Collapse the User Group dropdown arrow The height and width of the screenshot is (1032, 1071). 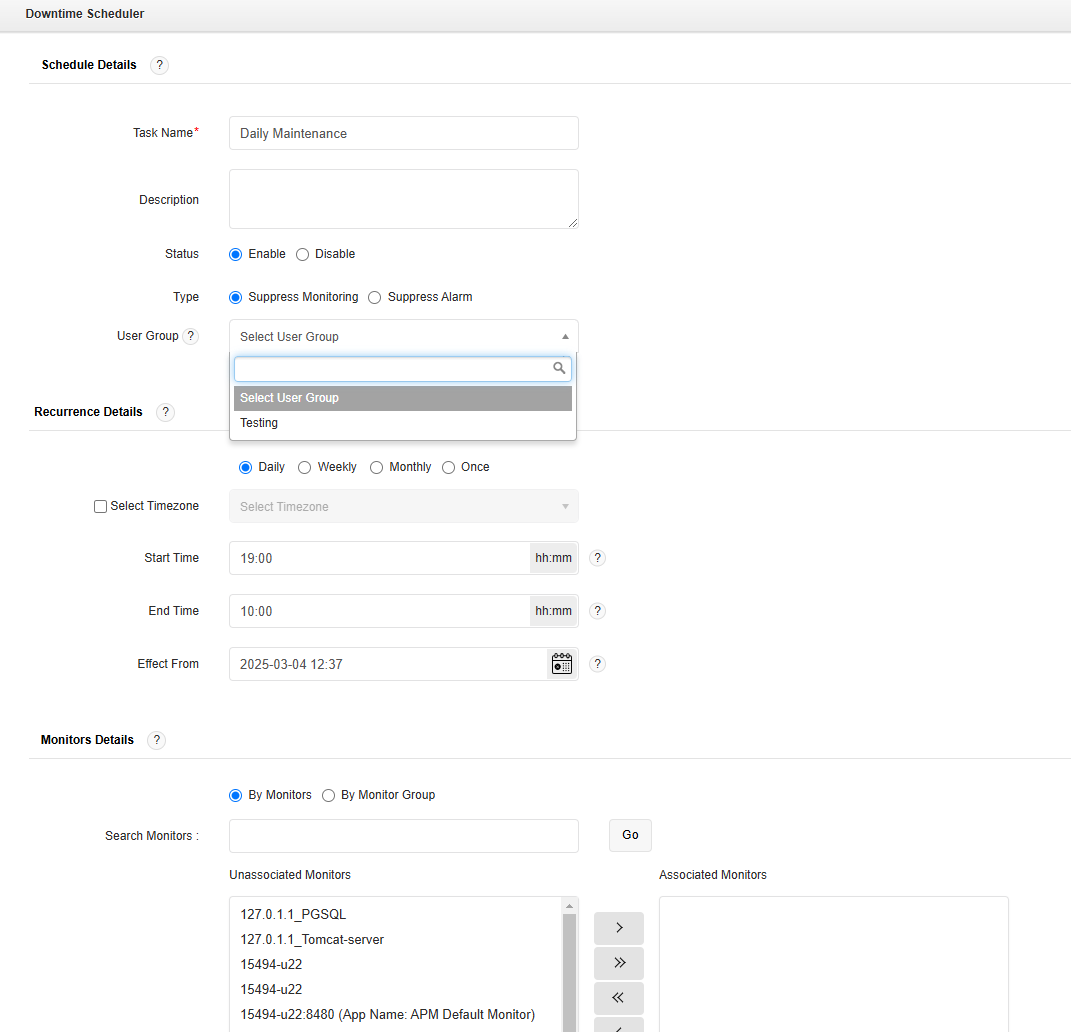coord(565,336)
